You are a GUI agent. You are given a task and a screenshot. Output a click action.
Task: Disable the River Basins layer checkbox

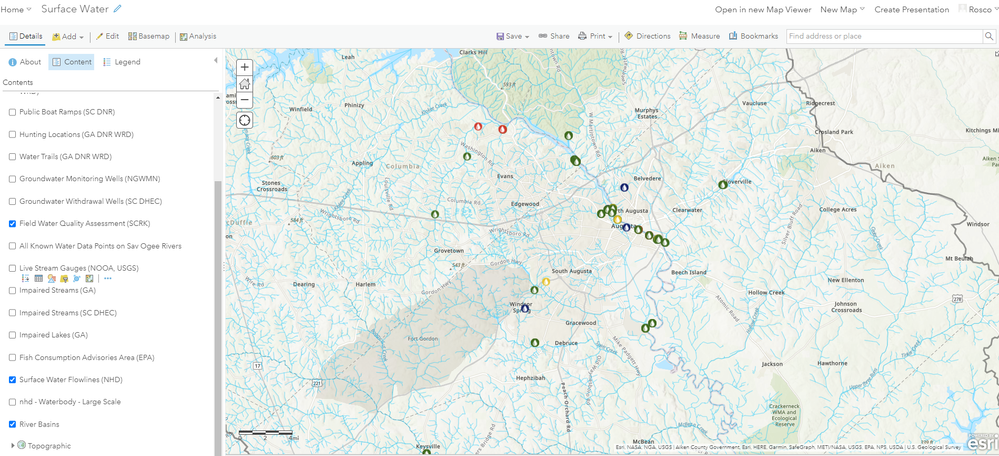[12, 424]
